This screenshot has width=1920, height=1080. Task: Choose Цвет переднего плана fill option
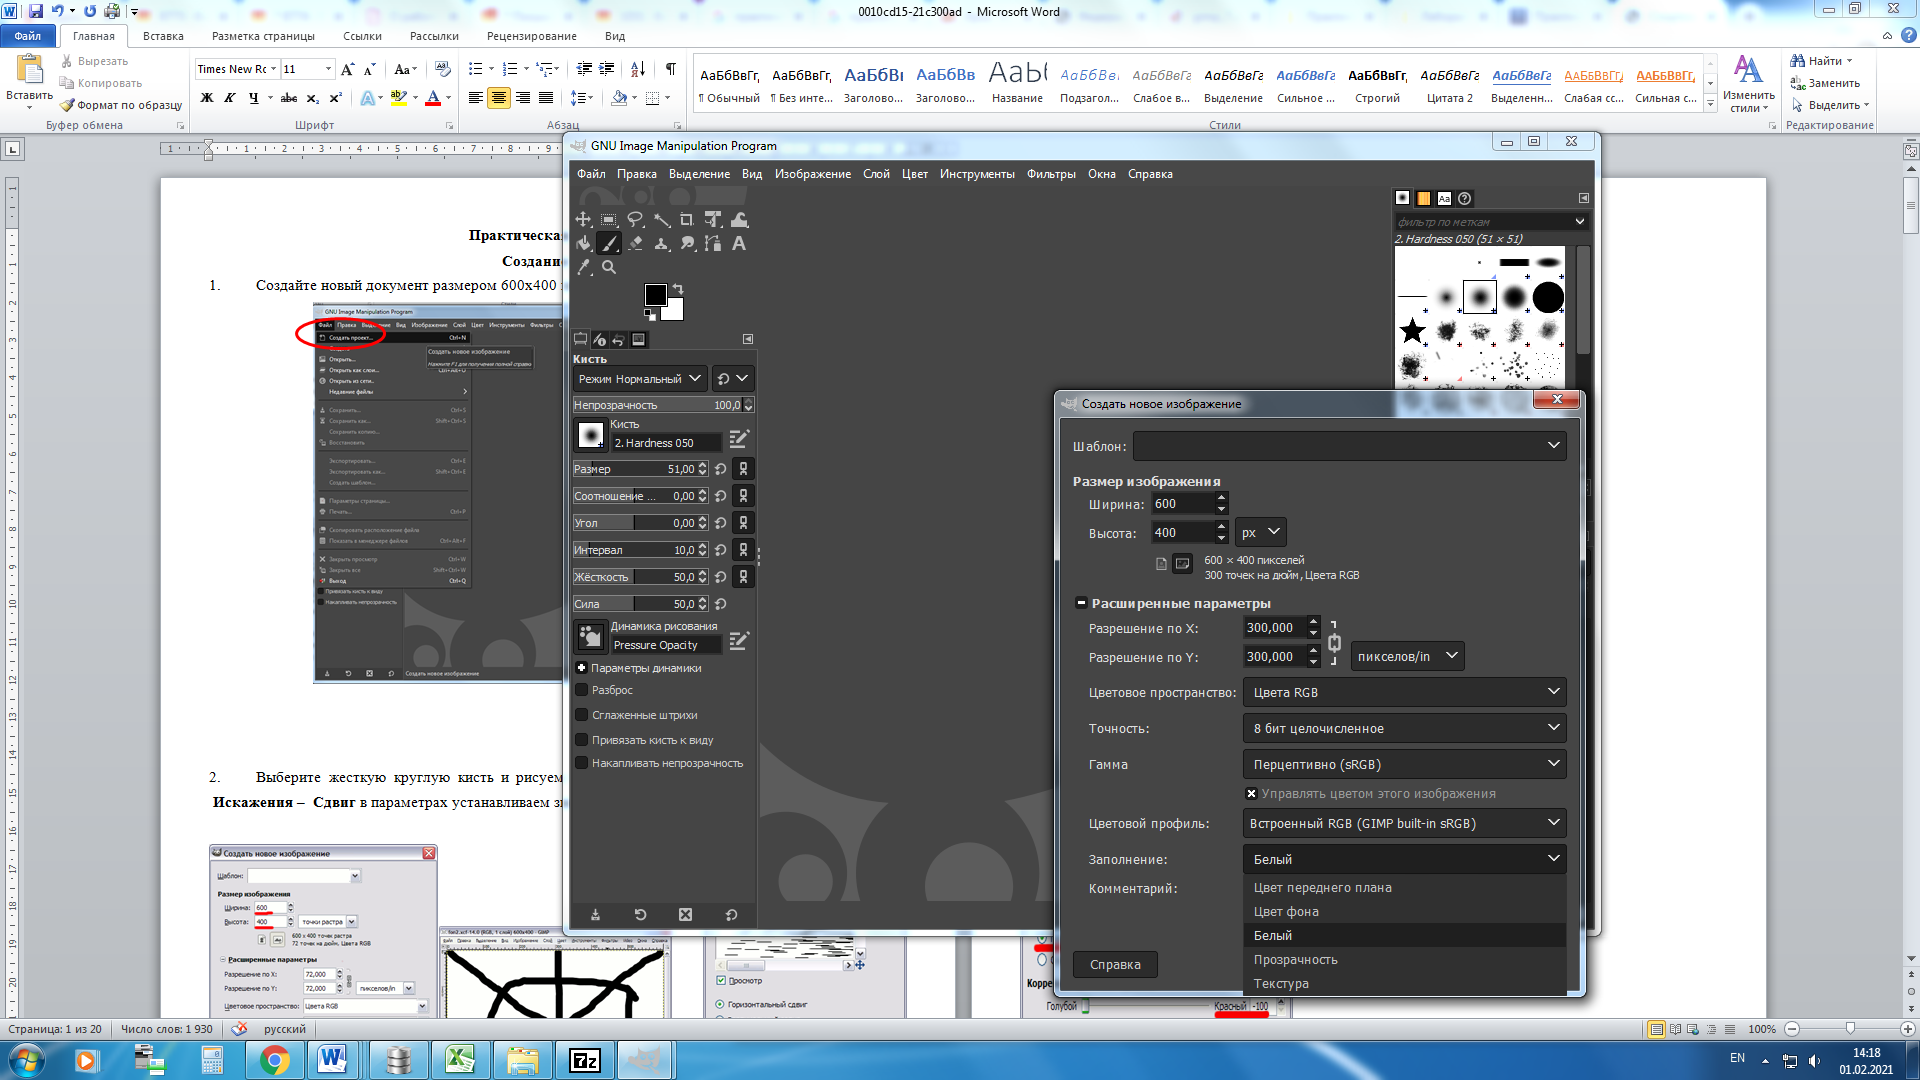coord(1404,887)
